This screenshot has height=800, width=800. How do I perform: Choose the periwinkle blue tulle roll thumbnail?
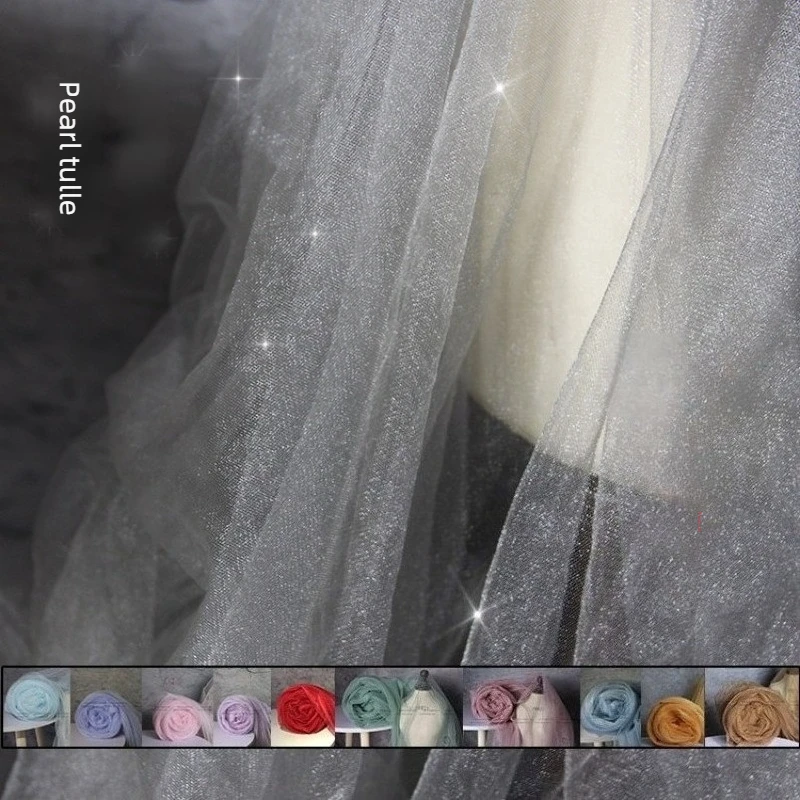click(106, 707)
